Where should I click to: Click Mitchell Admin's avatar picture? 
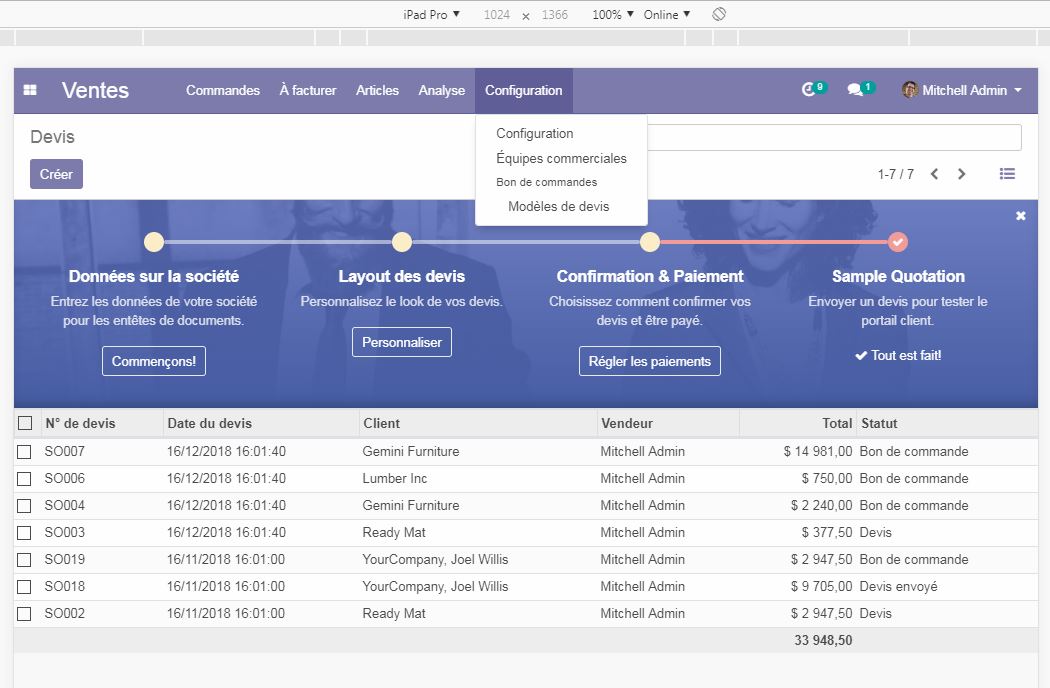909,90
